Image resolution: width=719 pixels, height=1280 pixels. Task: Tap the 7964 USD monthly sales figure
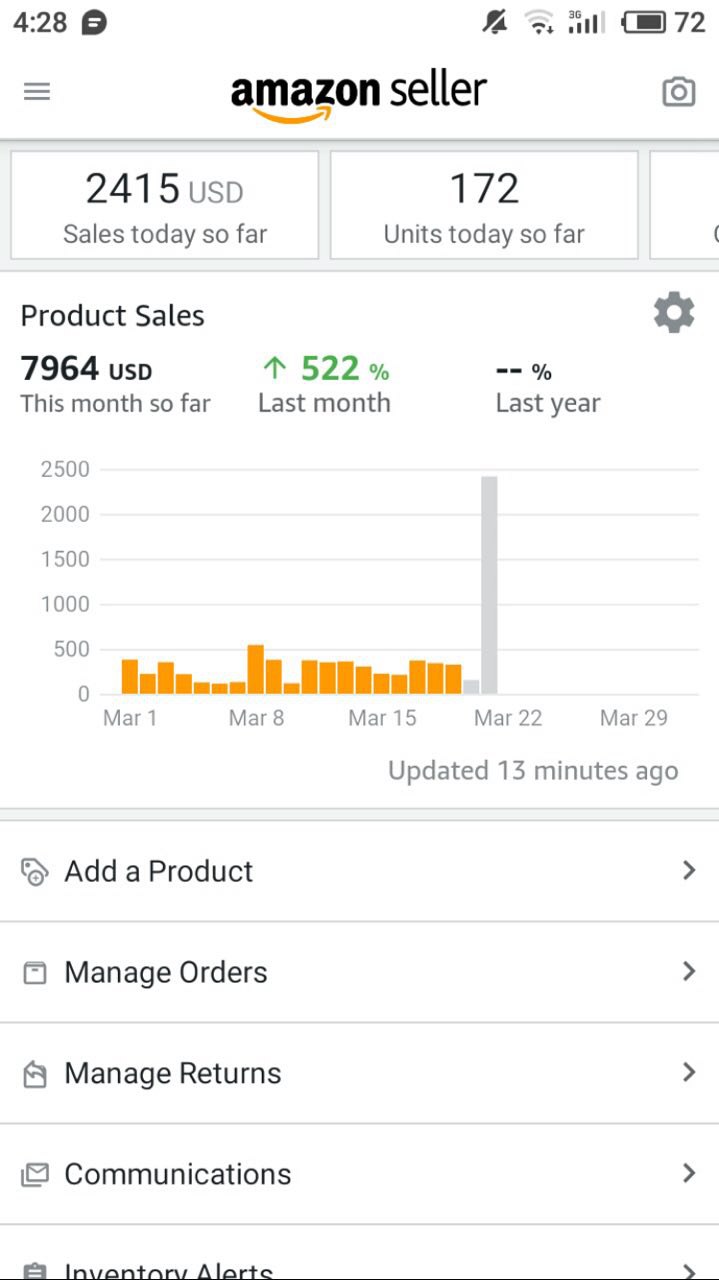(x=87, y=370)
